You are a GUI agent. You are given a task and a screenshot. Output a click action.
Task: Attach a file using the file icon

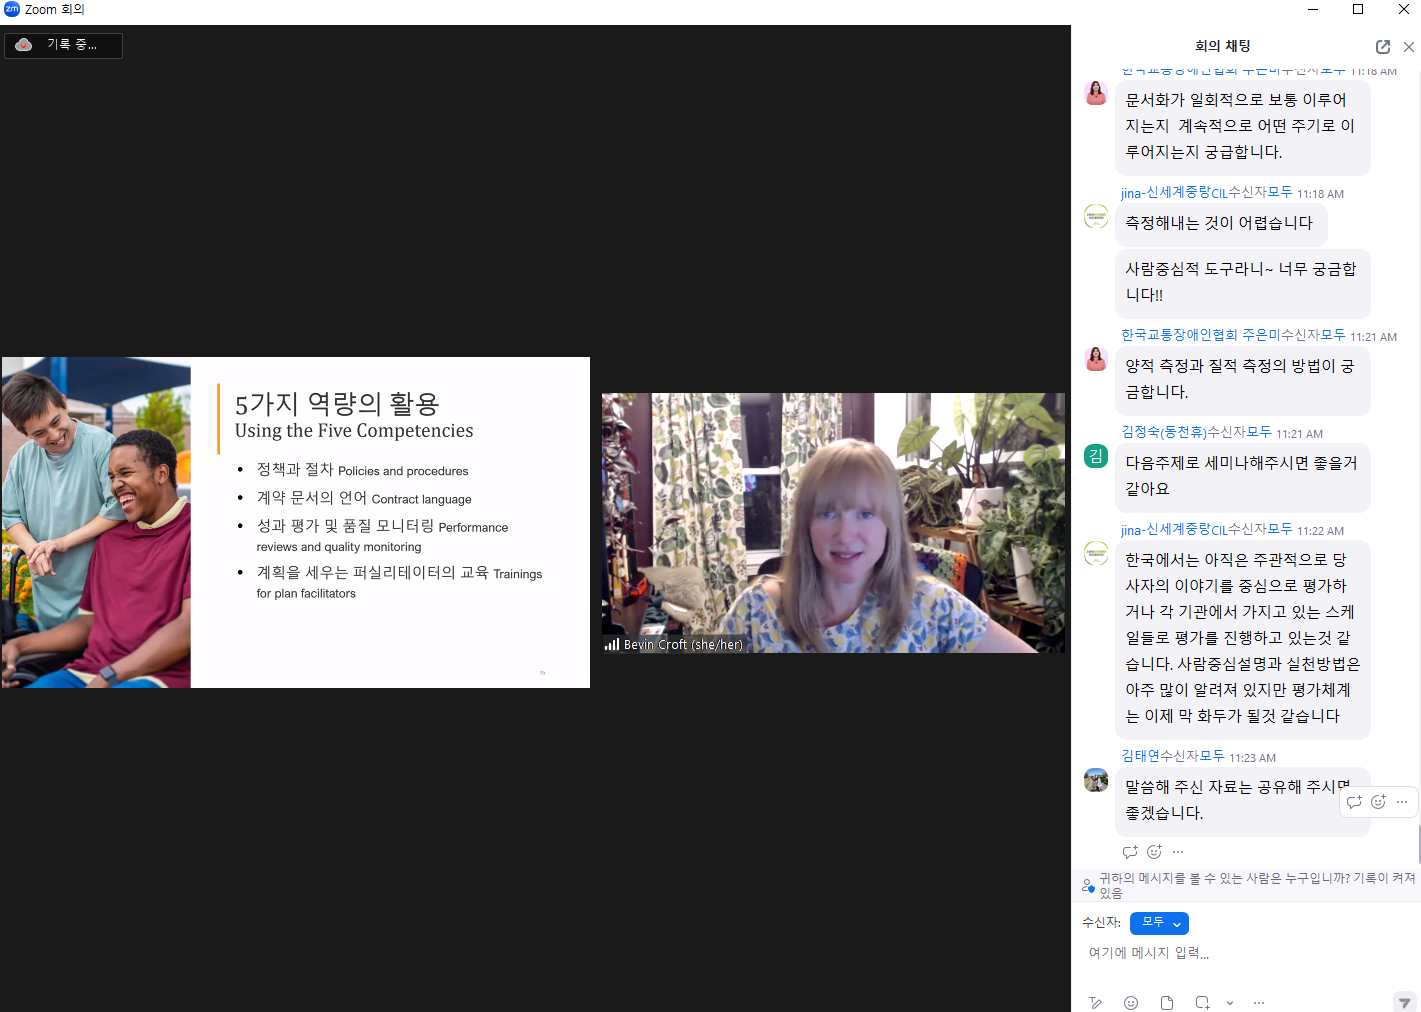(x=1167, y=1003)
